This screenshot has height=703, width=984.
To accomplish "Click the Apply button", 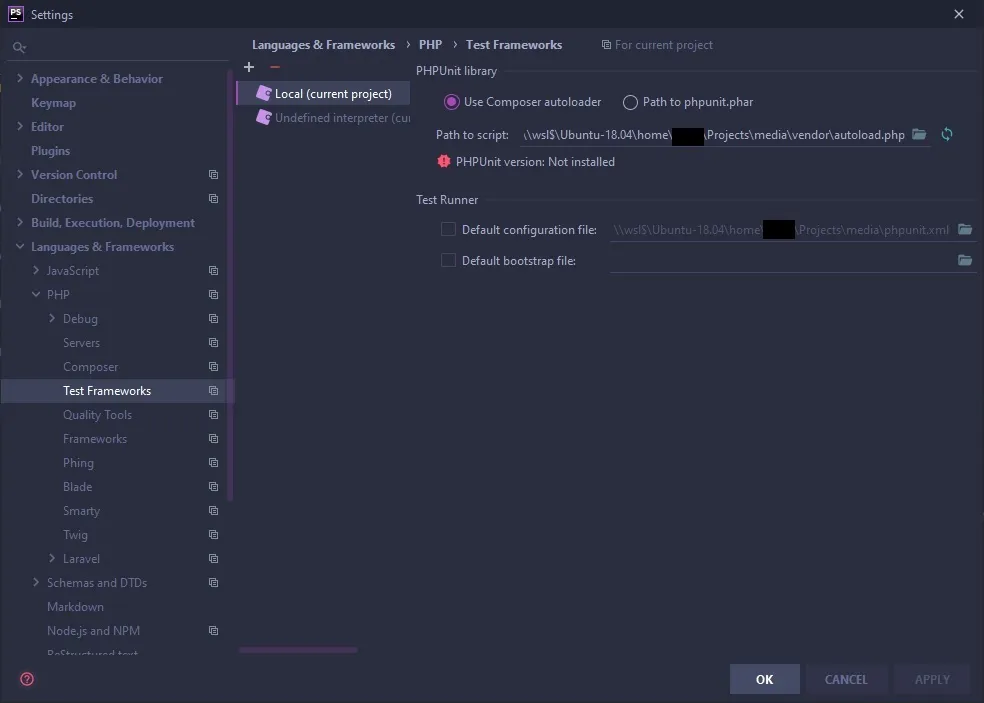I will pos(932,679).
